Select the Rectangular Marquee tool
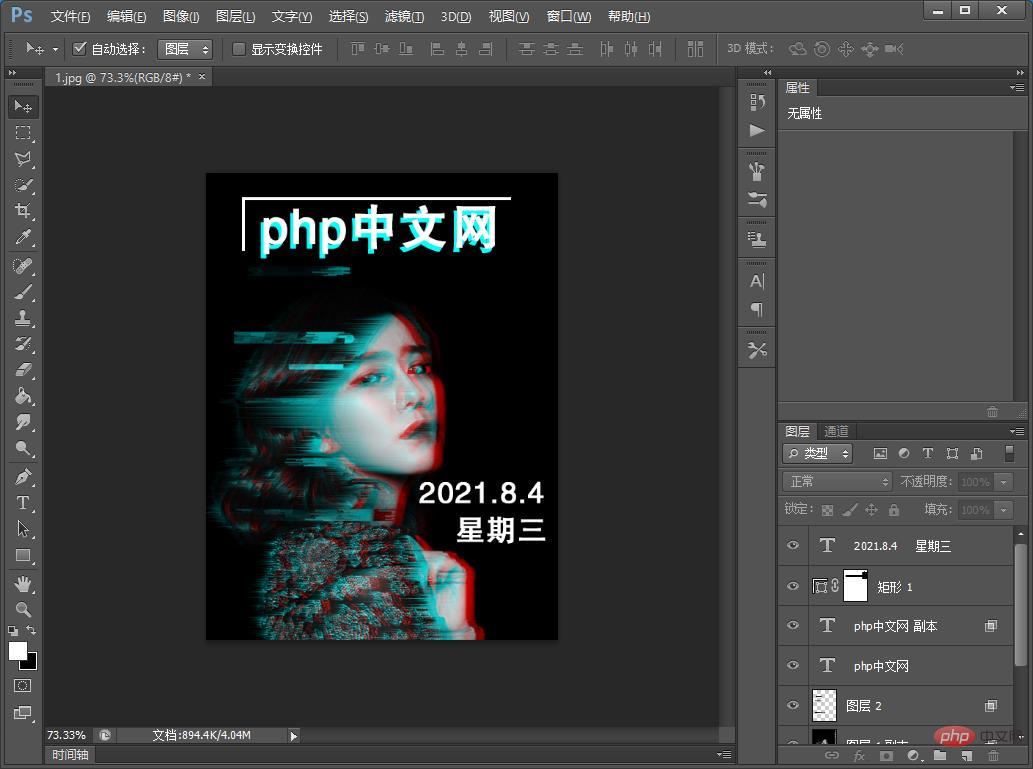1033x769 pixels. click(x=23, y=133)
